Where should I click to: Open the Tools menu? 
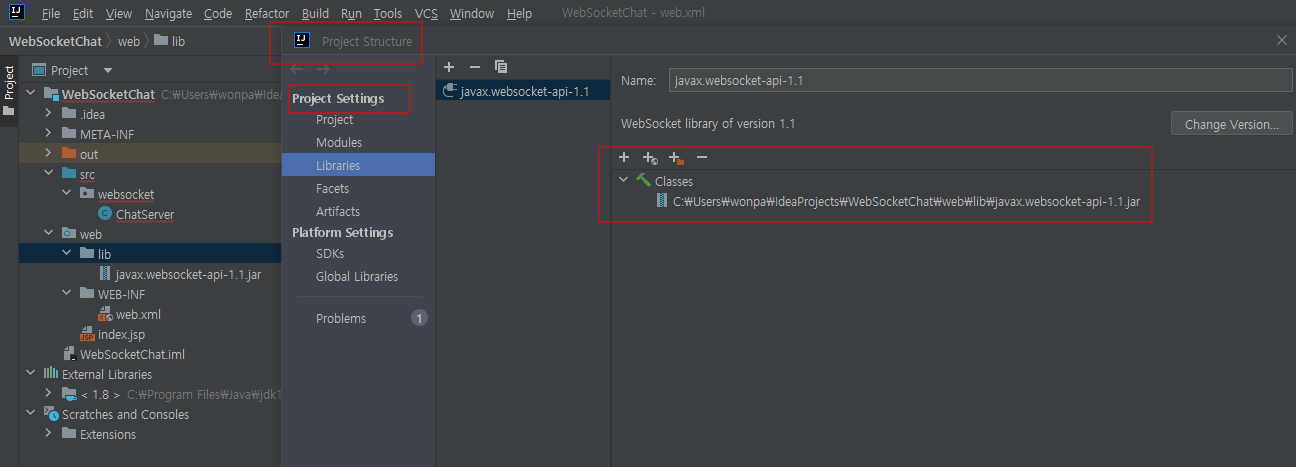(x=388, y=14)
